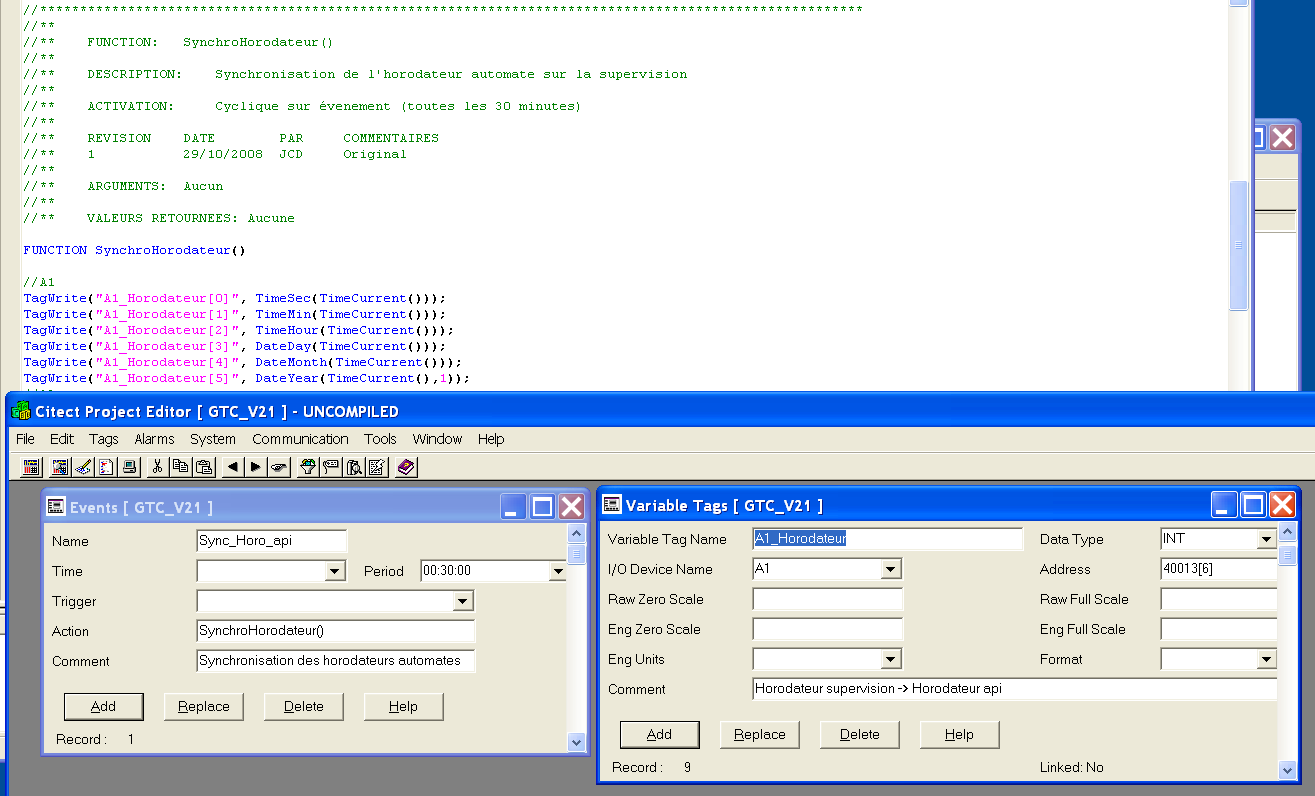Screen dimensions: 1315x796
Task: Open the Tags menu
Action: 103,439
